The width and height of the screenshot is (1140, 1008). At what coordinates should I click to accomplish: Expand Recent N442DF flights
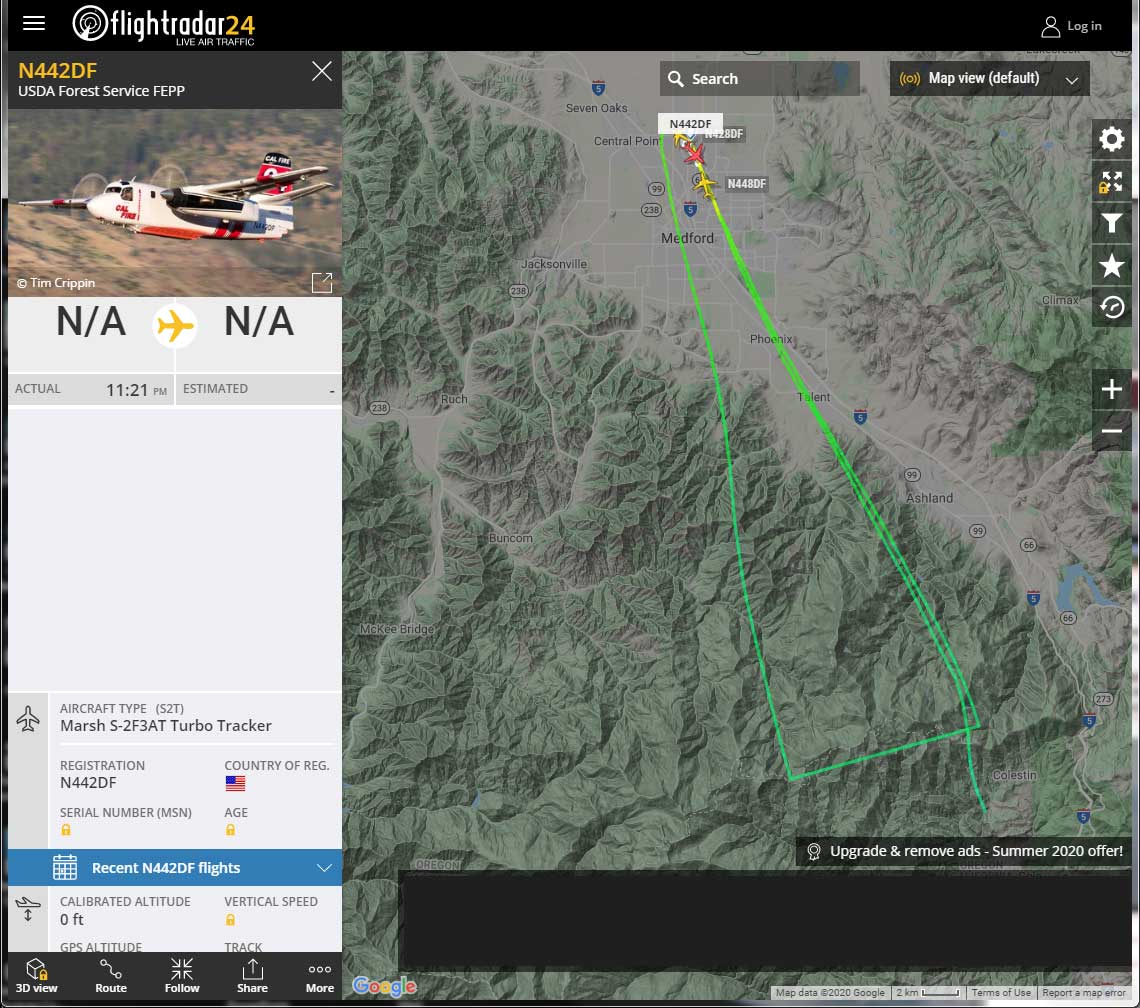click(x=174, y=868)
